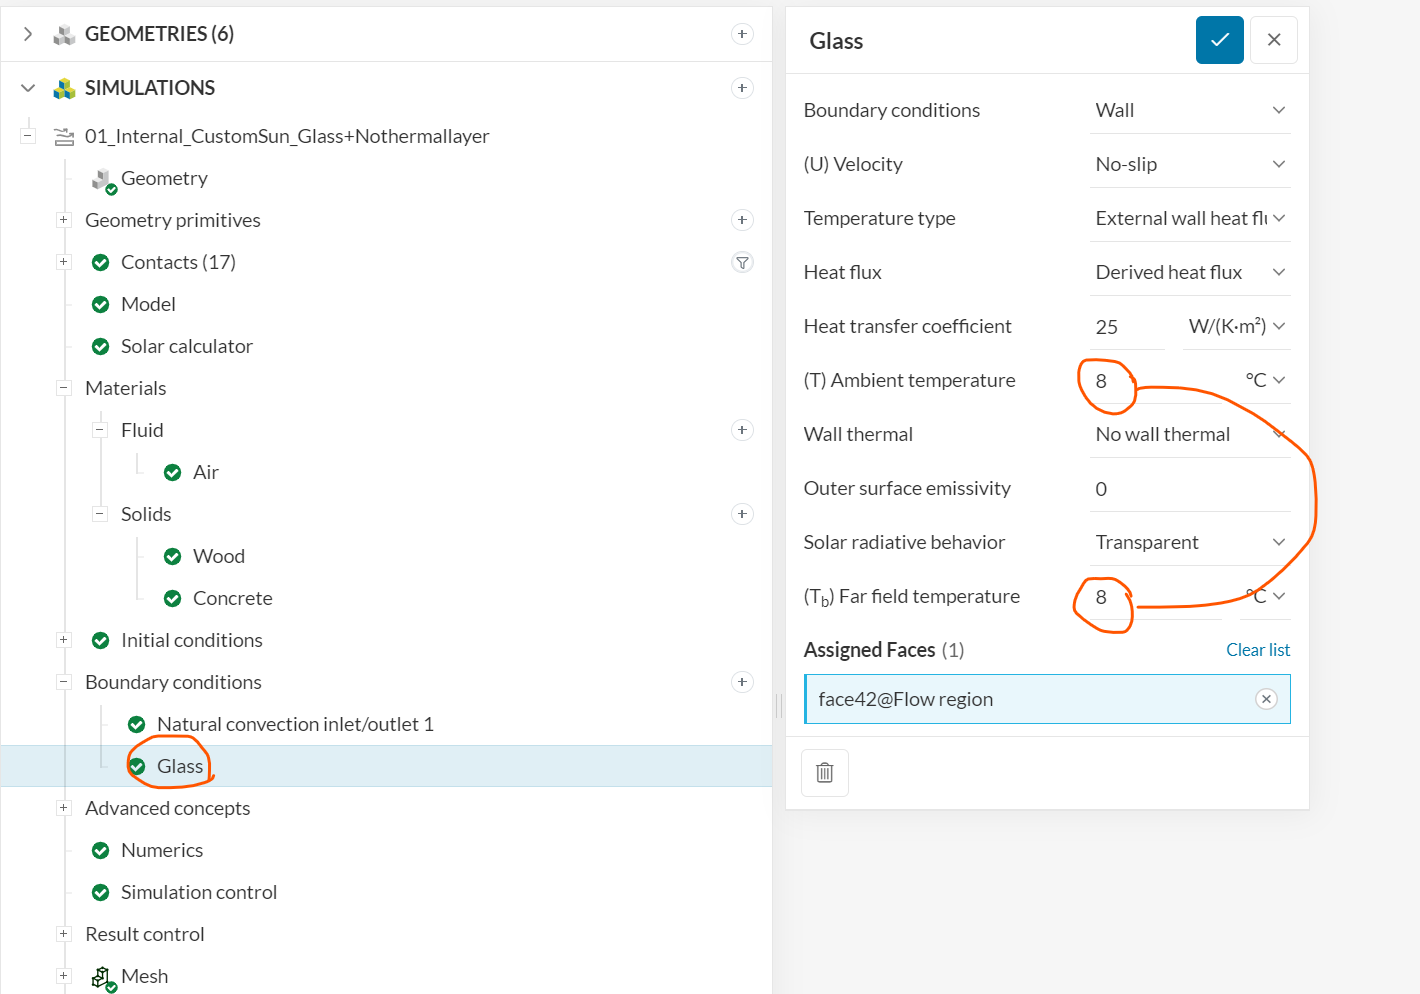This screenshot has height=994, width=1420.
Task: Expand the Advanced concepts node
Action: pyautogui.click(x=64, y=808)
